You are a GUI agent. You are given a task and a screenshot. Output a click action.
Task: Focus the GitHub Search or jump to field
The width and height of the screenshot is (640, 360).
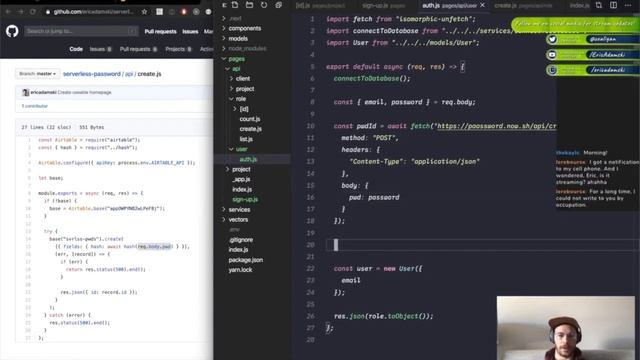click(81, 31)
